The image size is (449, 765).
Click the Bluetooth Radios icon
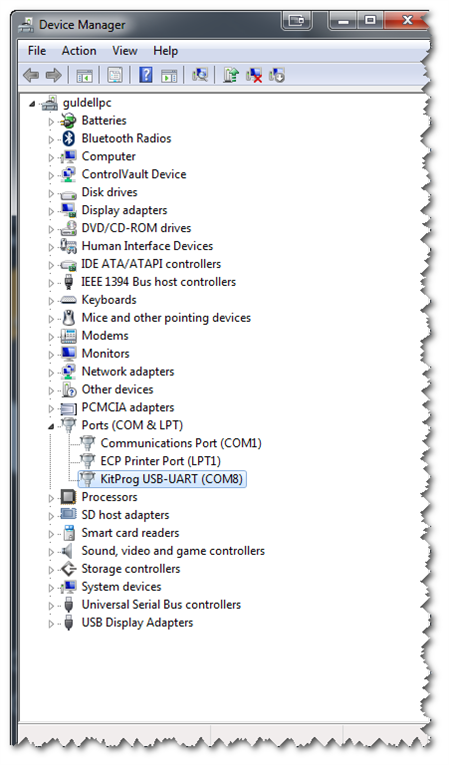pos(69,139)
